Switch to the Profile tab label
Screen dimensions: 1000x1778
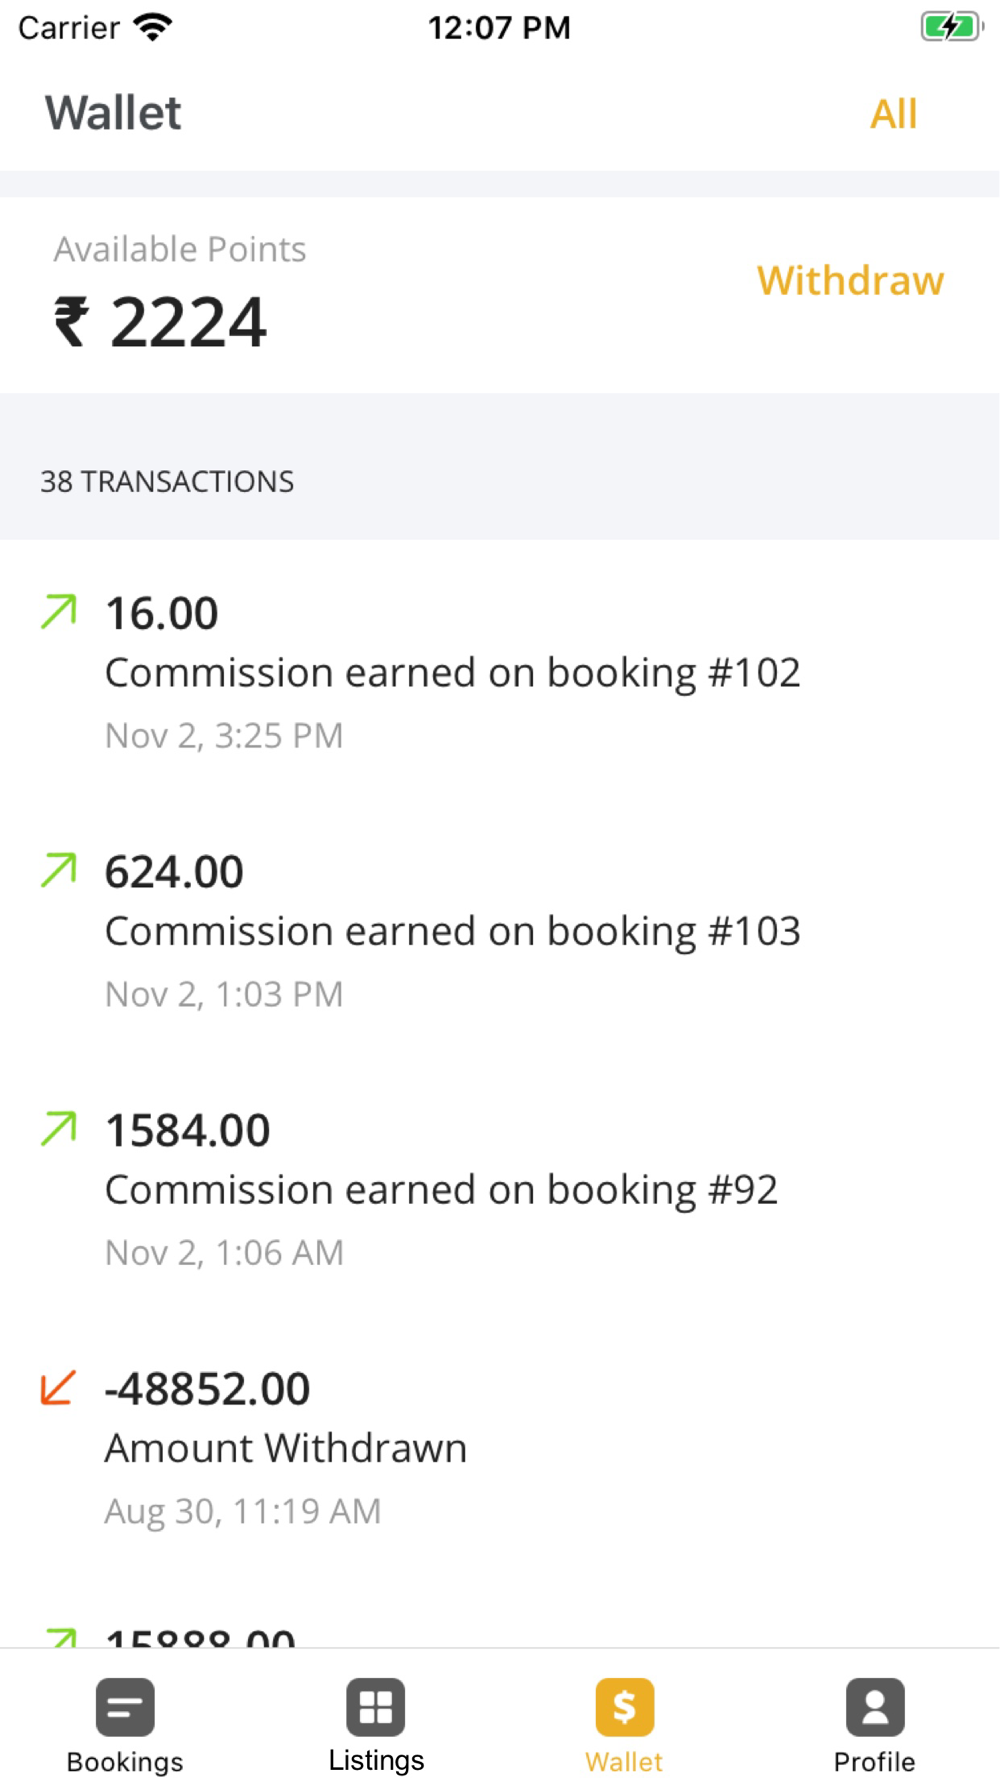click(x=875, y=1761)
